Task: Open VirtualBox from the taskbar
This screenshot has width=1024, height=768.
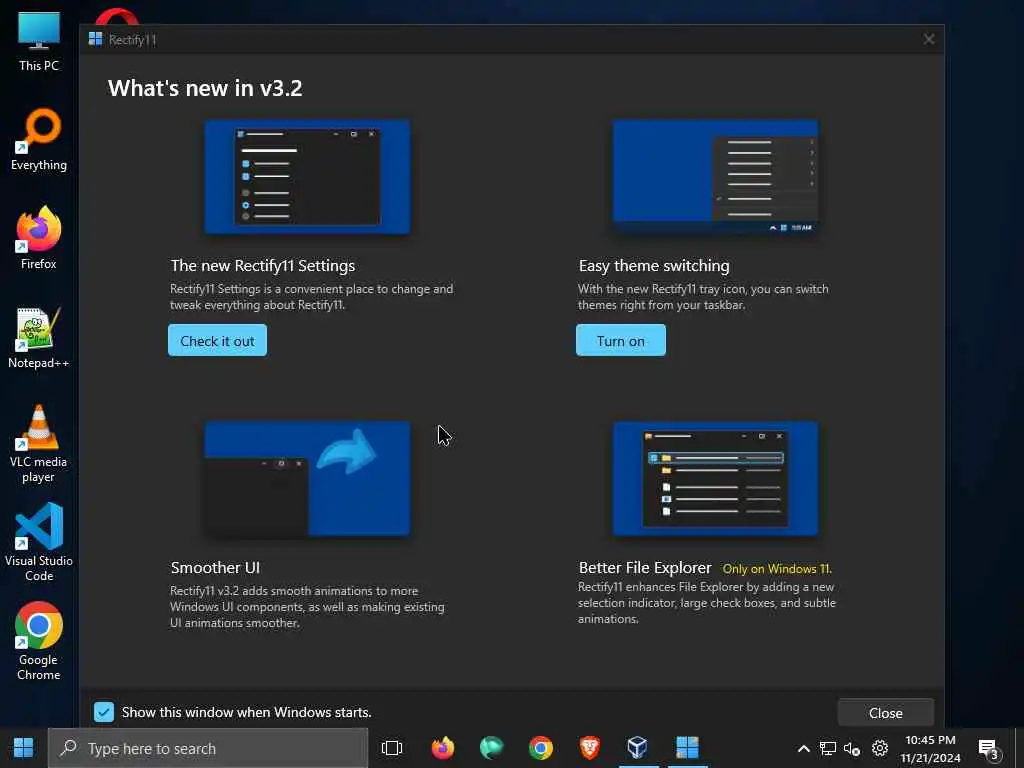Action: point(637,748)
